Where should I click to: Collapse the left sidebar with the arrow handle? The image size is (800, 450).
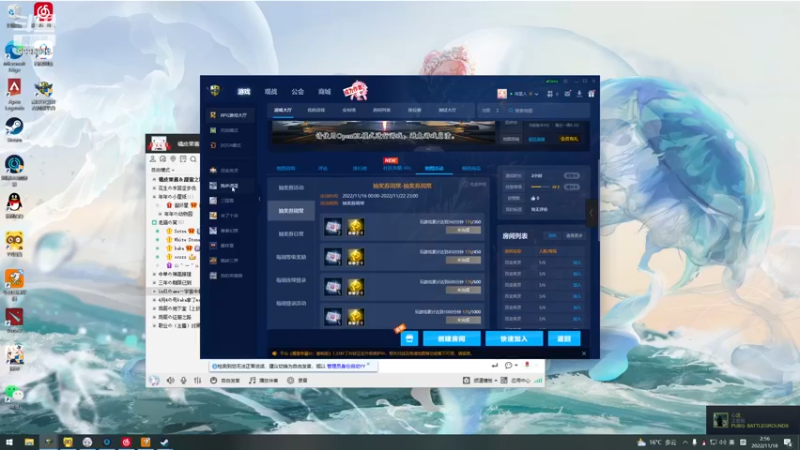(259, 199)
